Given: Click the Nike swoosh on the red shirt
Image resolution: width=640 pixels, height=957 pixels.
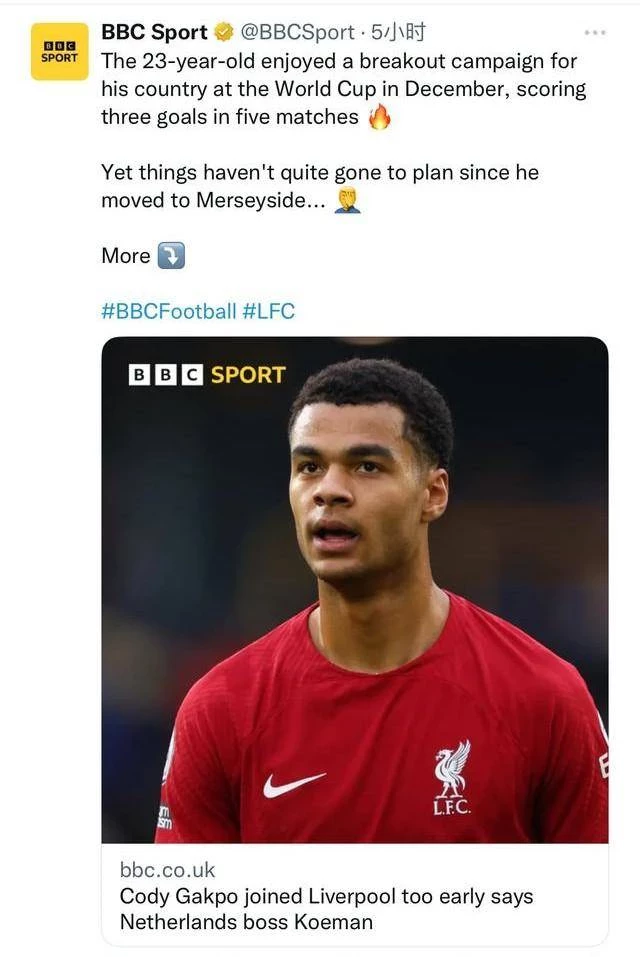Looking at the screenshot, I should pyautogui.click(x=294, y=785).
